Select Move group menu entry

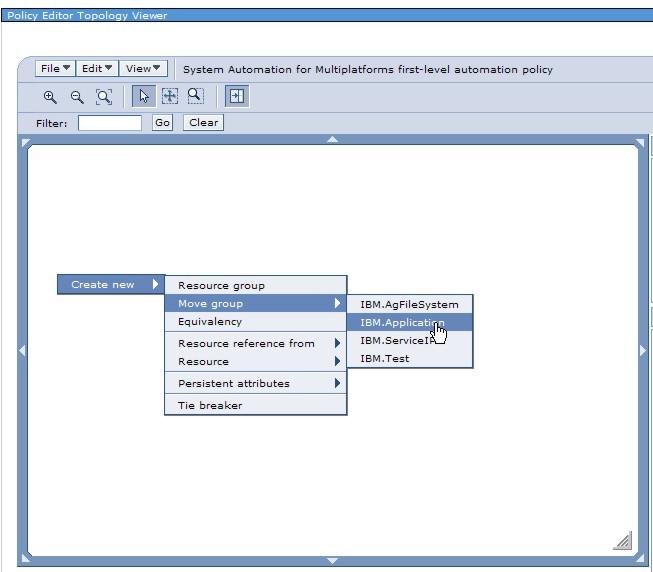pyautogui.click(x=256, y=303)
